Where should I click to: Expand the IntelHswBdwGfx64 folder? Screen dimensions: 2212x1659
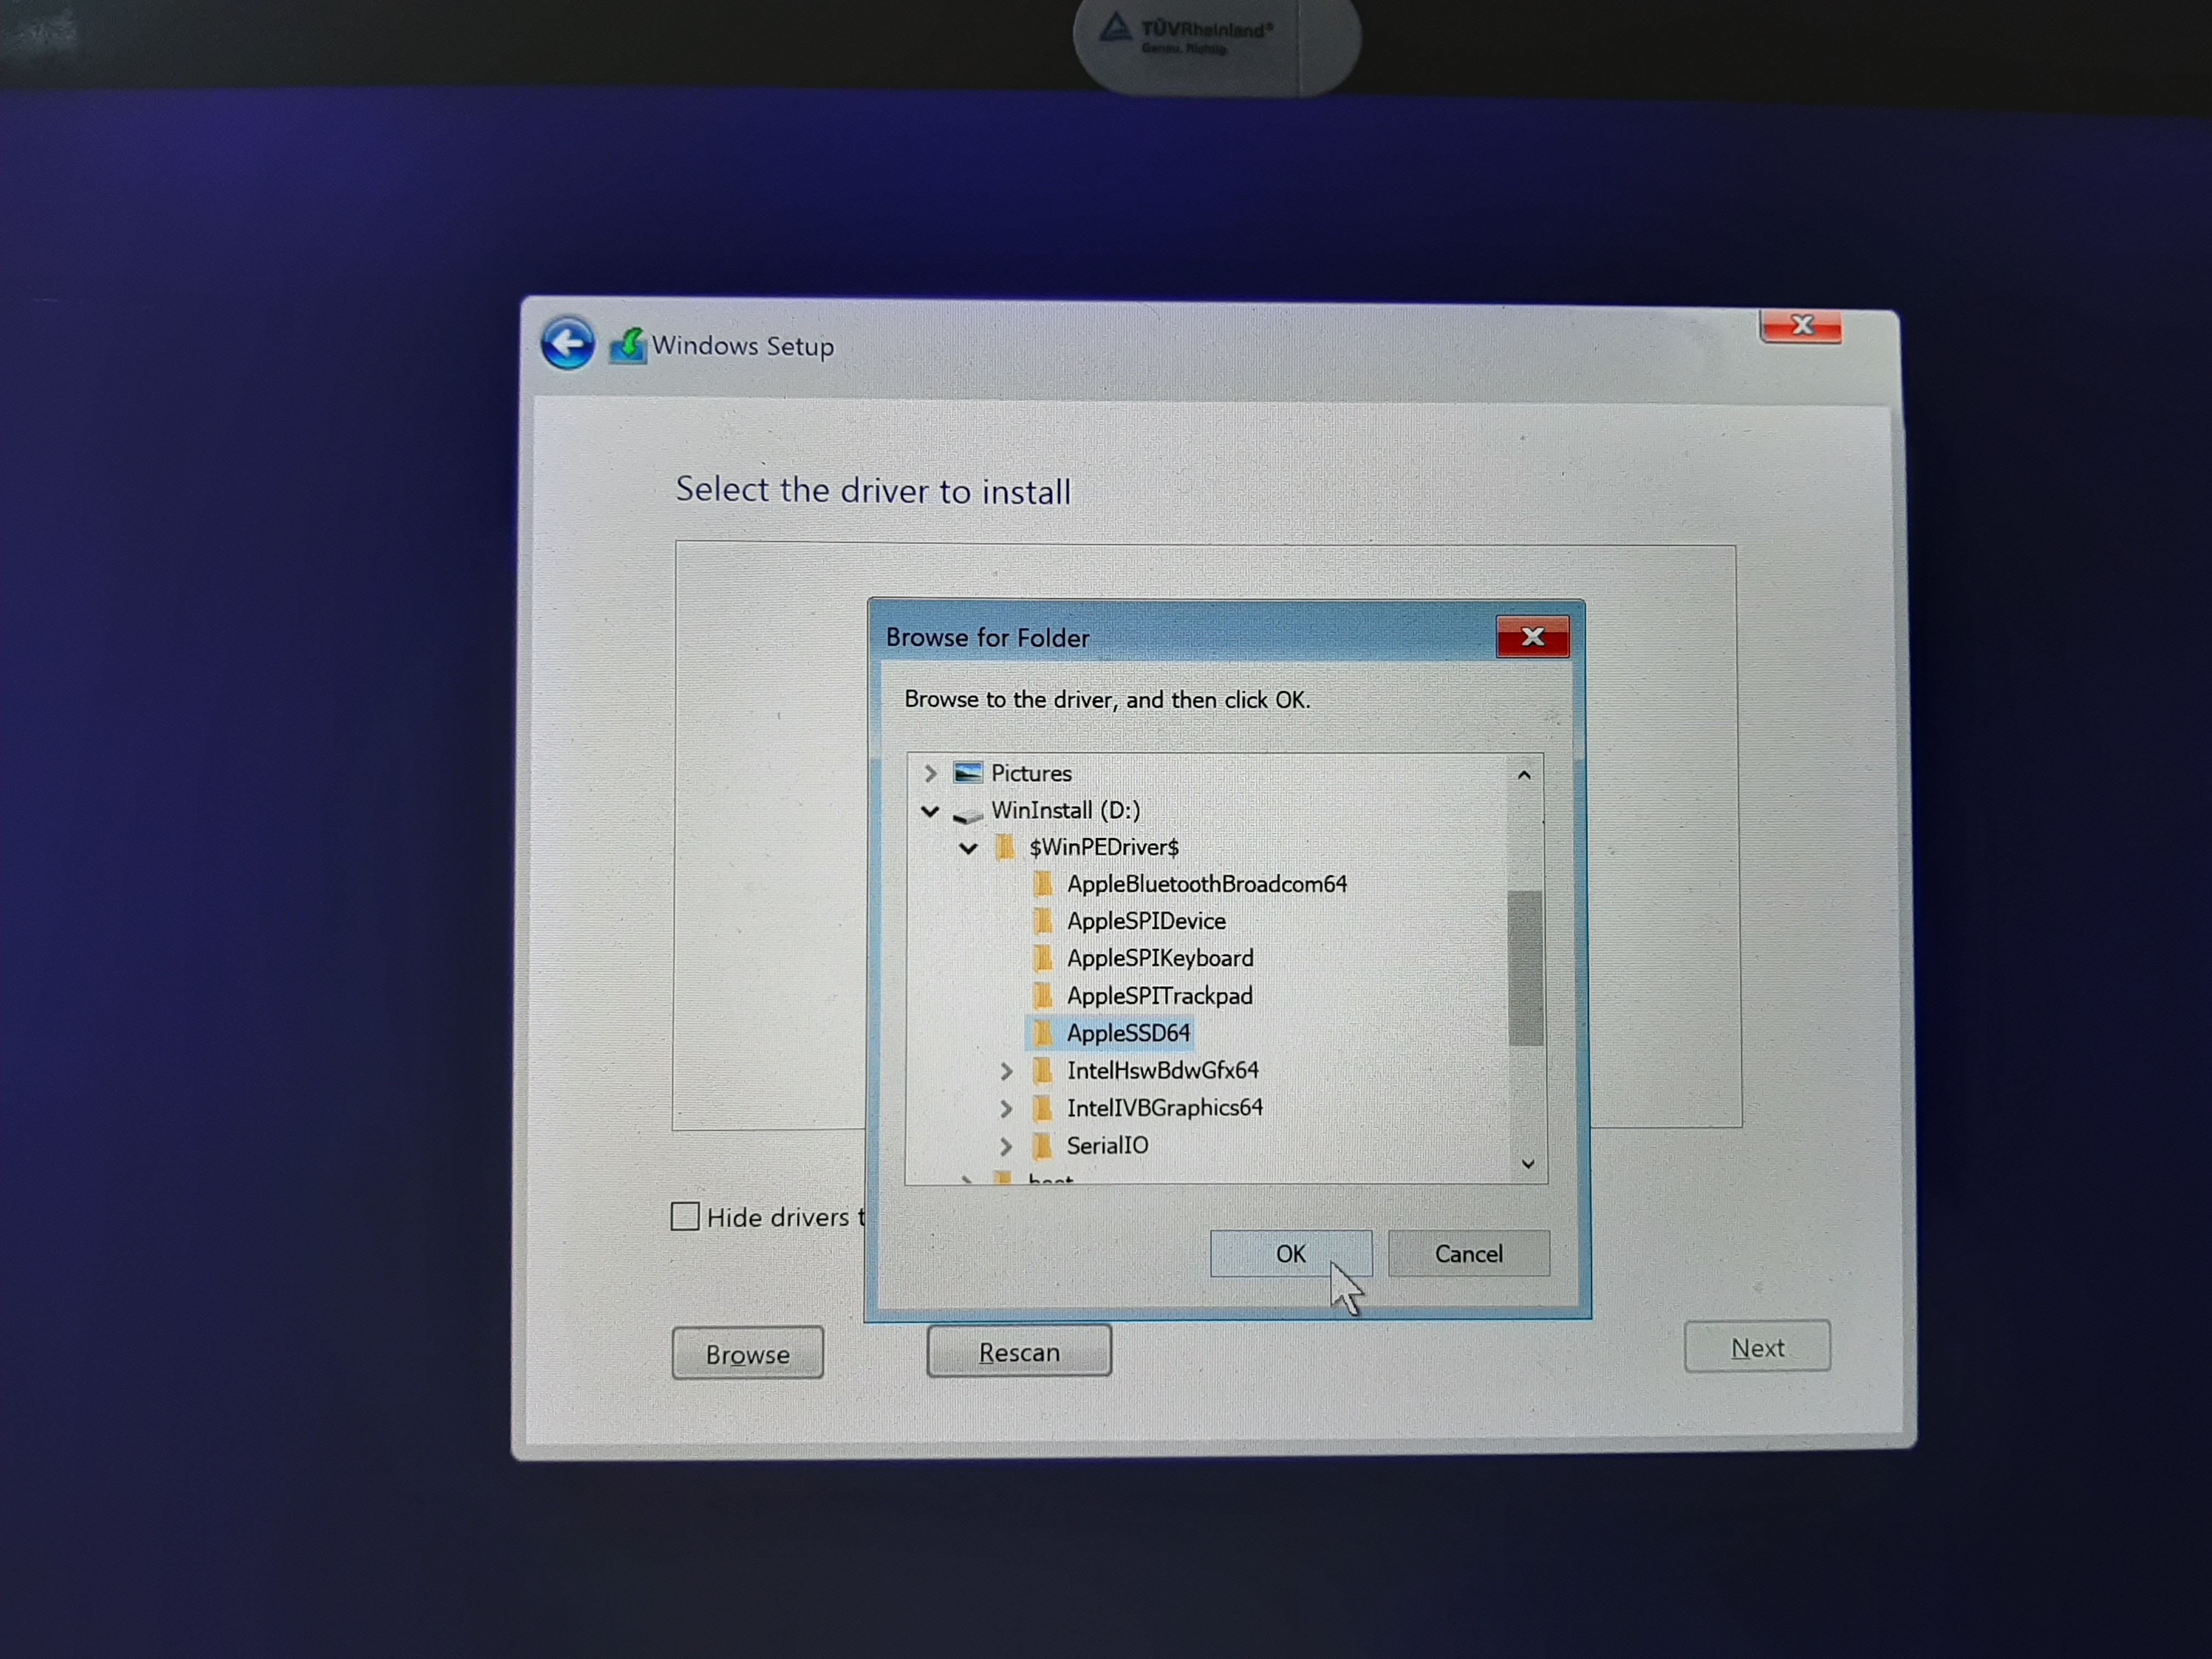pyautogui.click(x=1006, y=1071)
